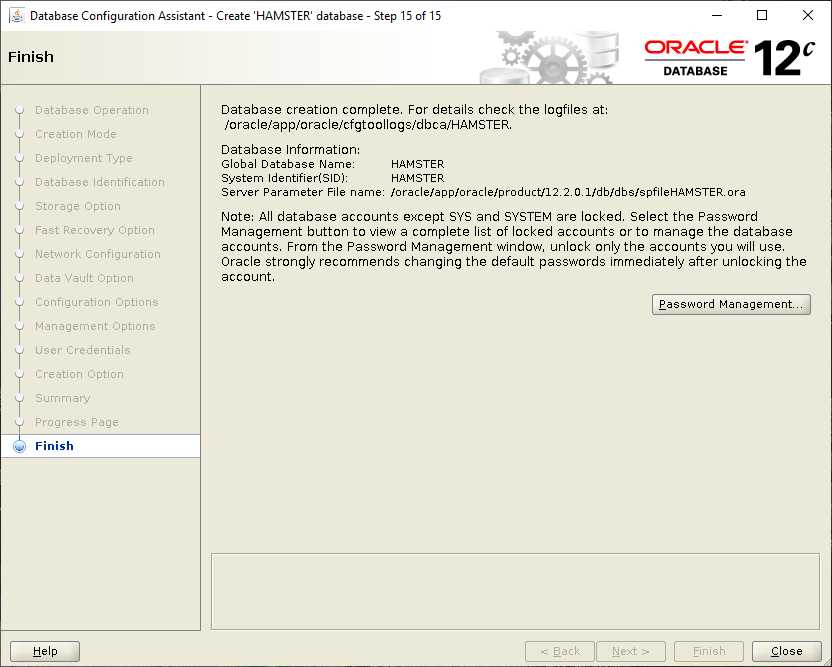Select the Database Identification step
Viewport: 832px width, 667px height.
click(x=100, y=182)
